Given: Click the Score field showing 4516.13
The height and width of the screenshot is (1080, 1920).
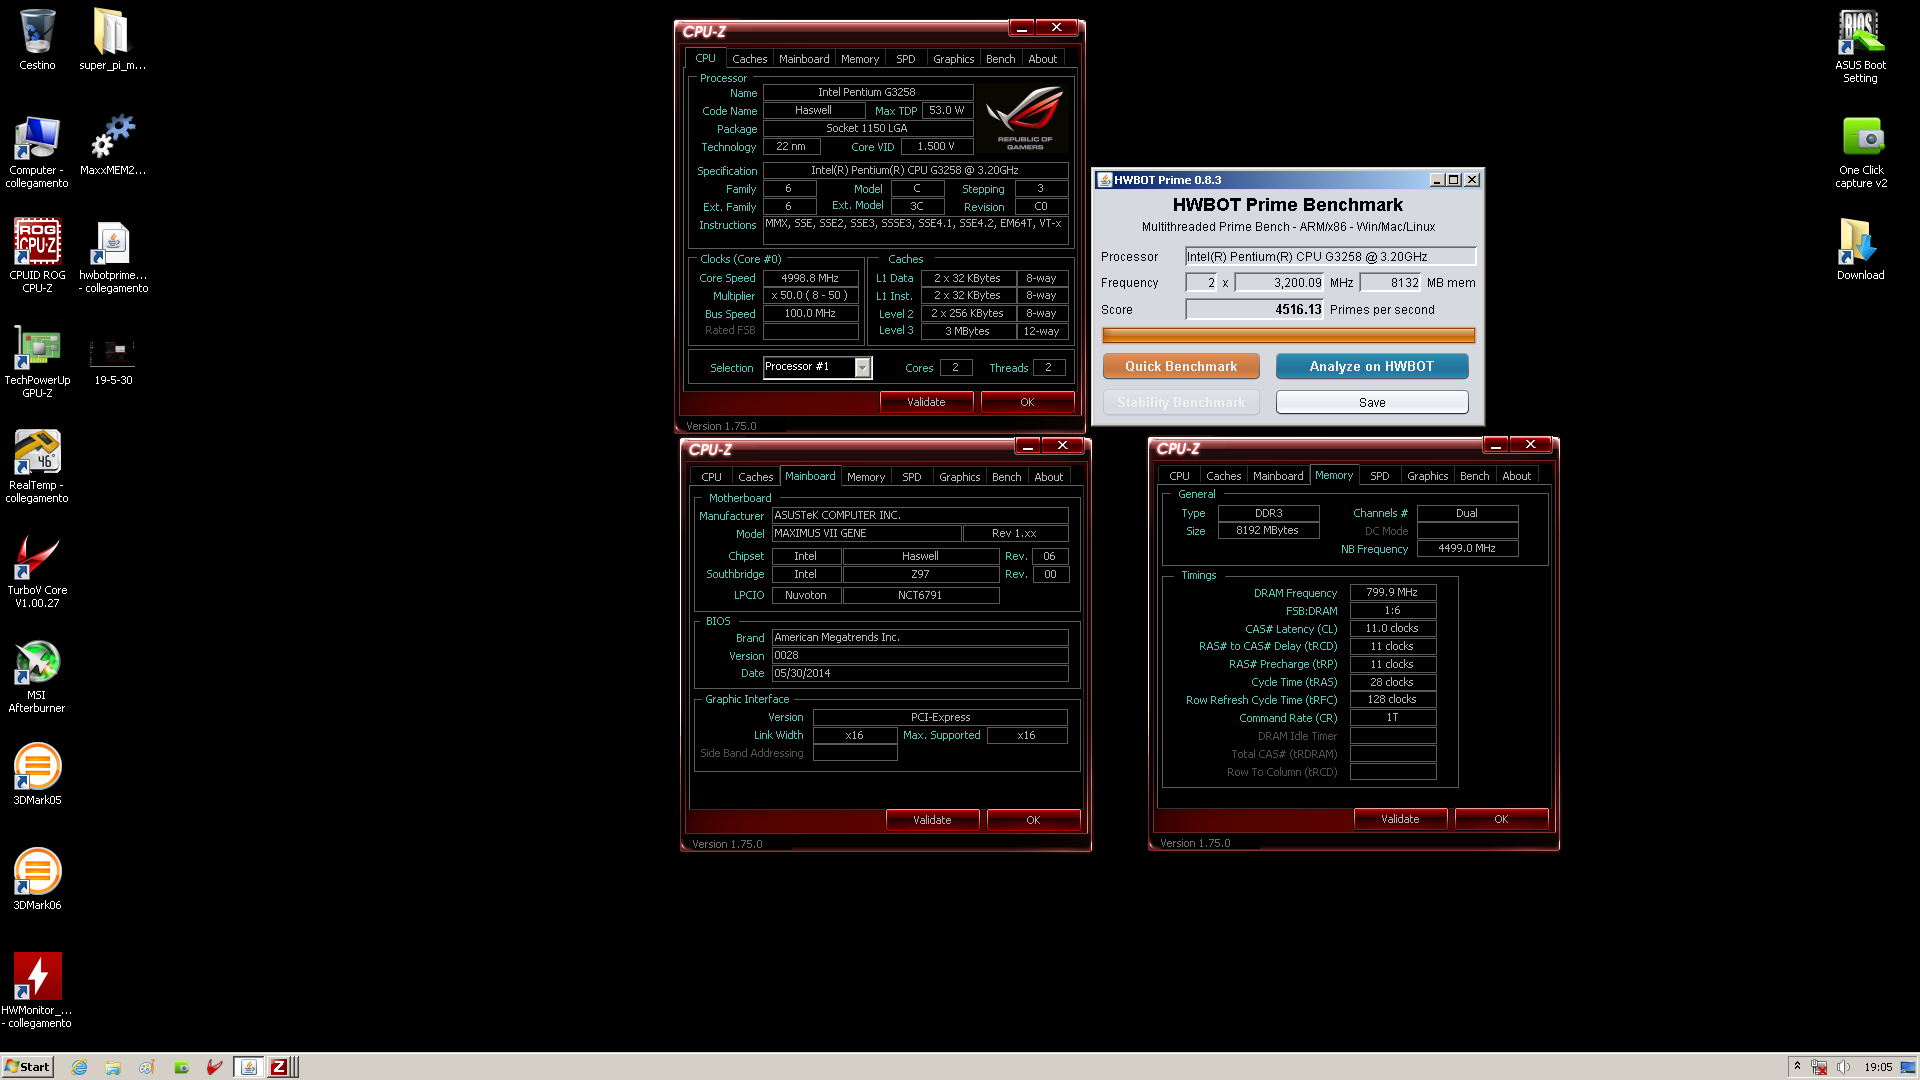Looking at the screenshot, I should [1255, 310].
